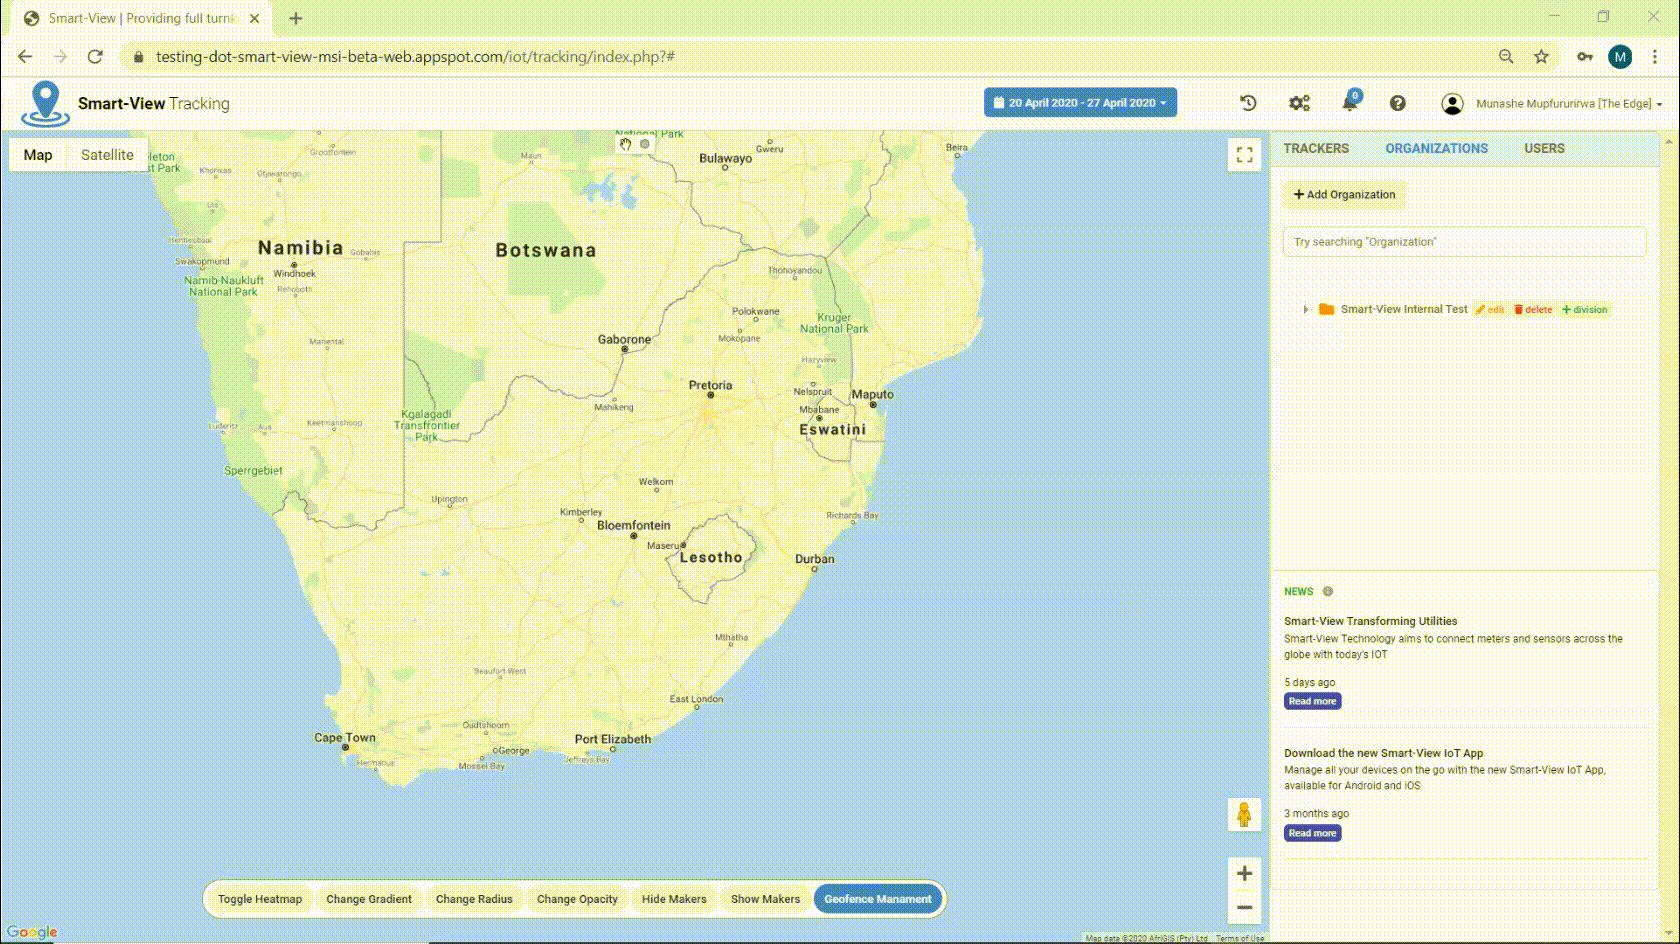Open the Munashe Mupfururirwa user menu
Viewport: 1680px width, 944px height.
pos(1569,103)
